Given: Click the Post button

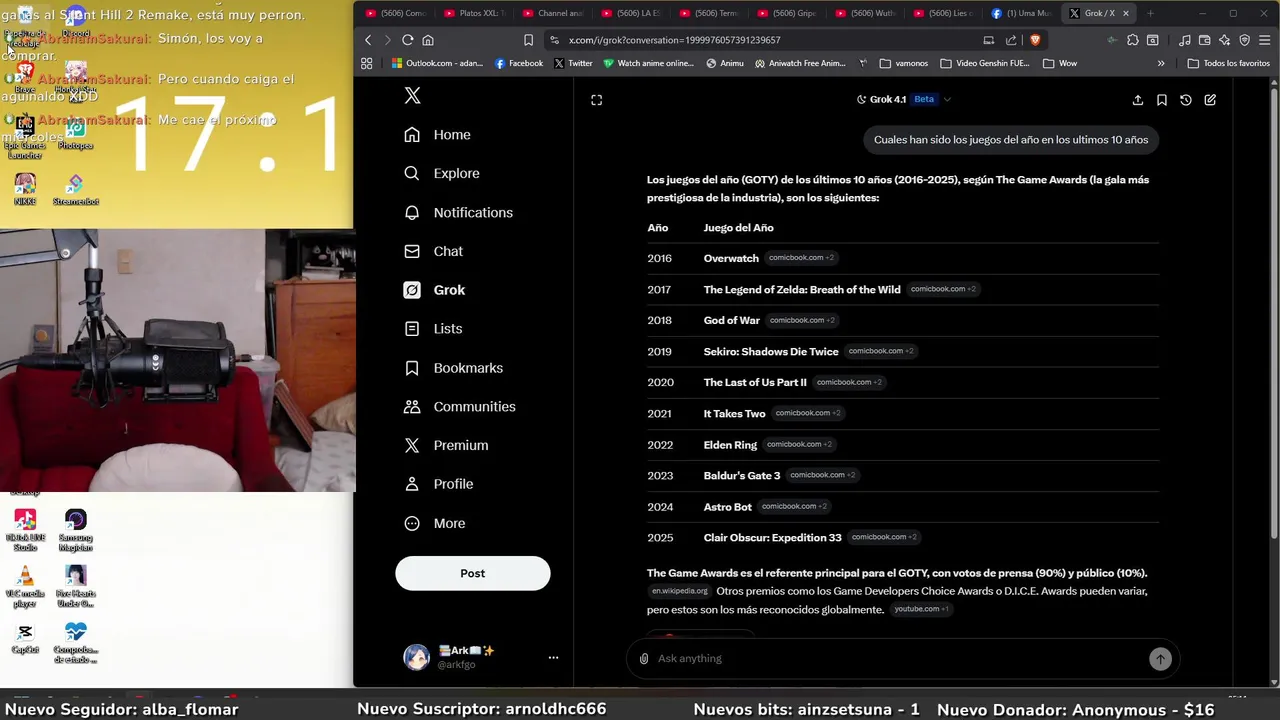Looking at the screenshot, I should [x=472, y=573].
